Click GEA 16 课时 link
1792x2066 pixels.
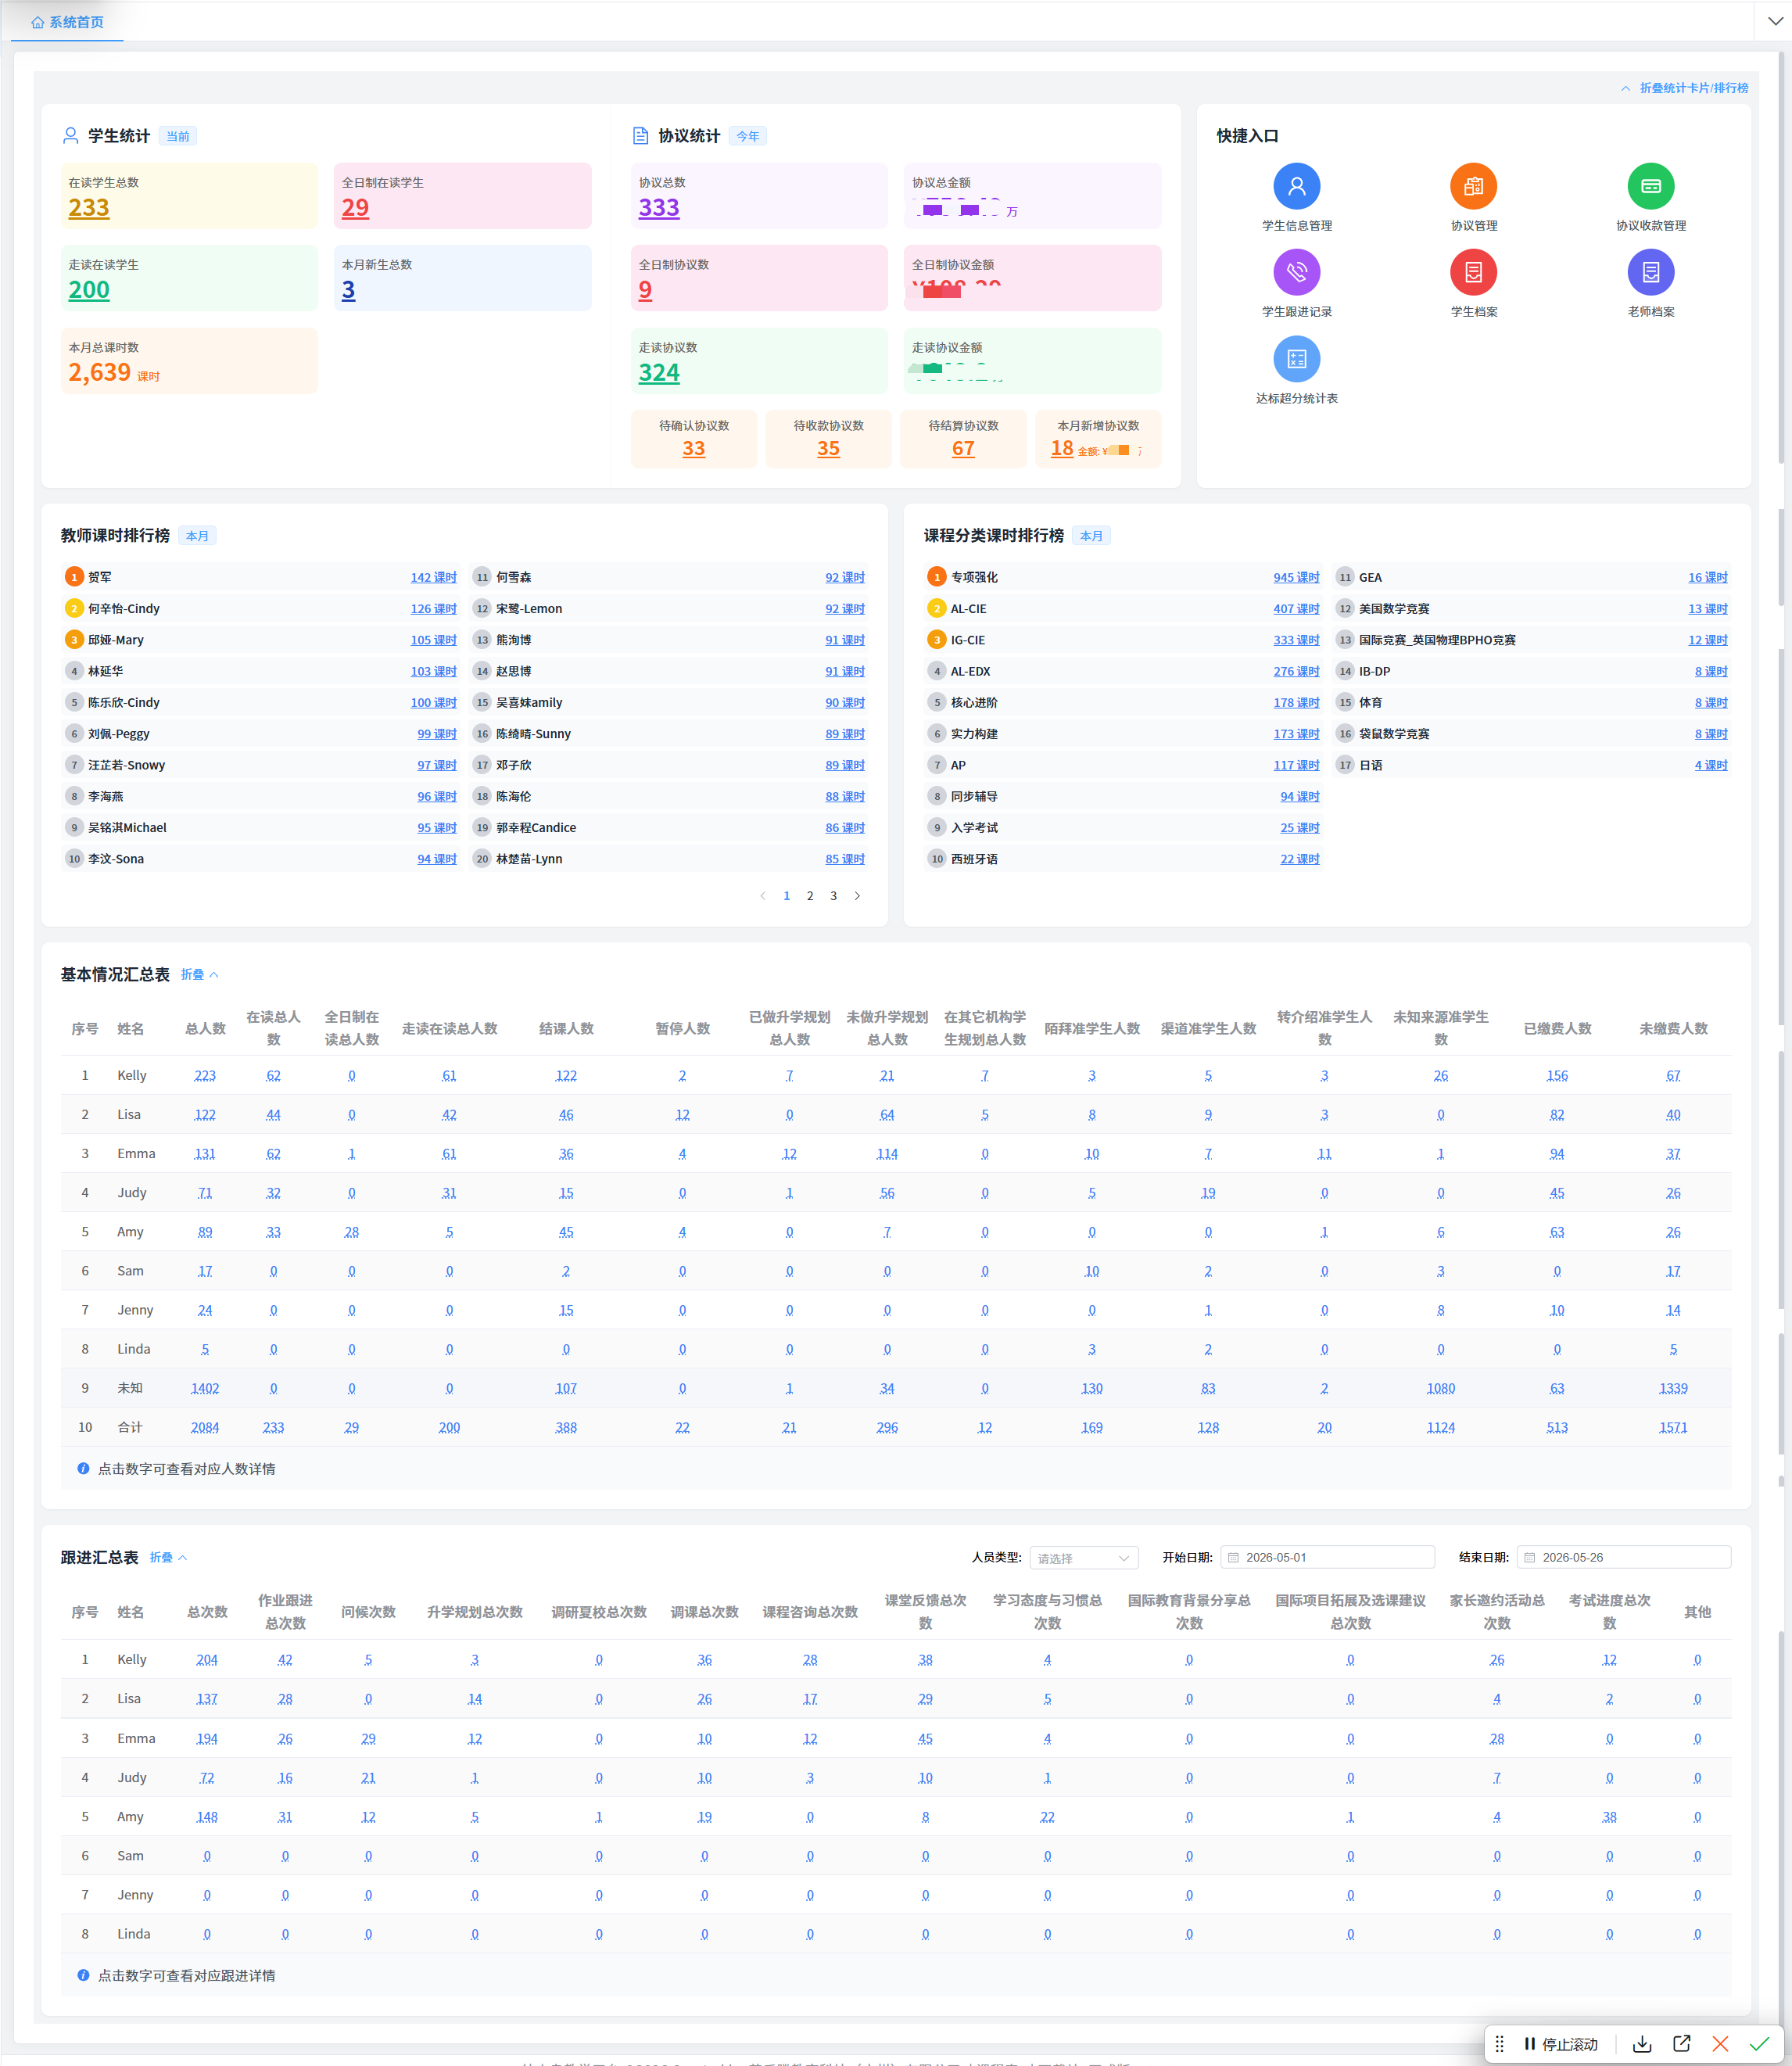coord(1708,577)
